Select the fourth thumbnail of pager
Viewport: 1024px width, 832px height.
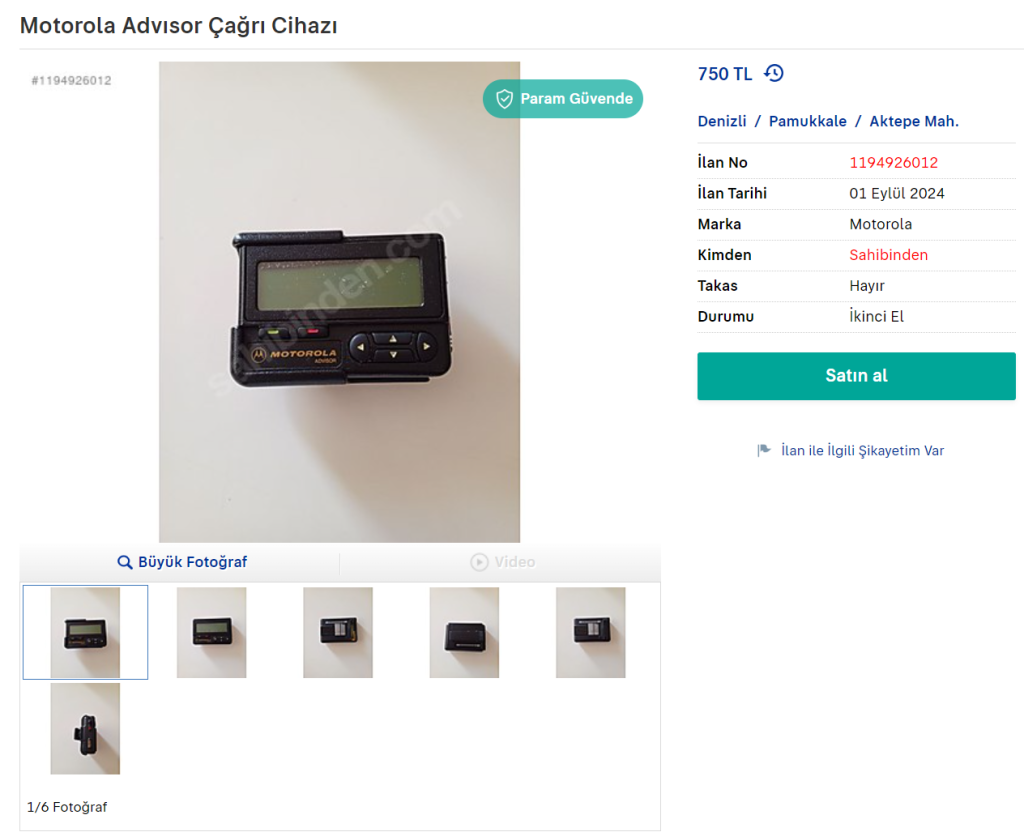[464, 632]
